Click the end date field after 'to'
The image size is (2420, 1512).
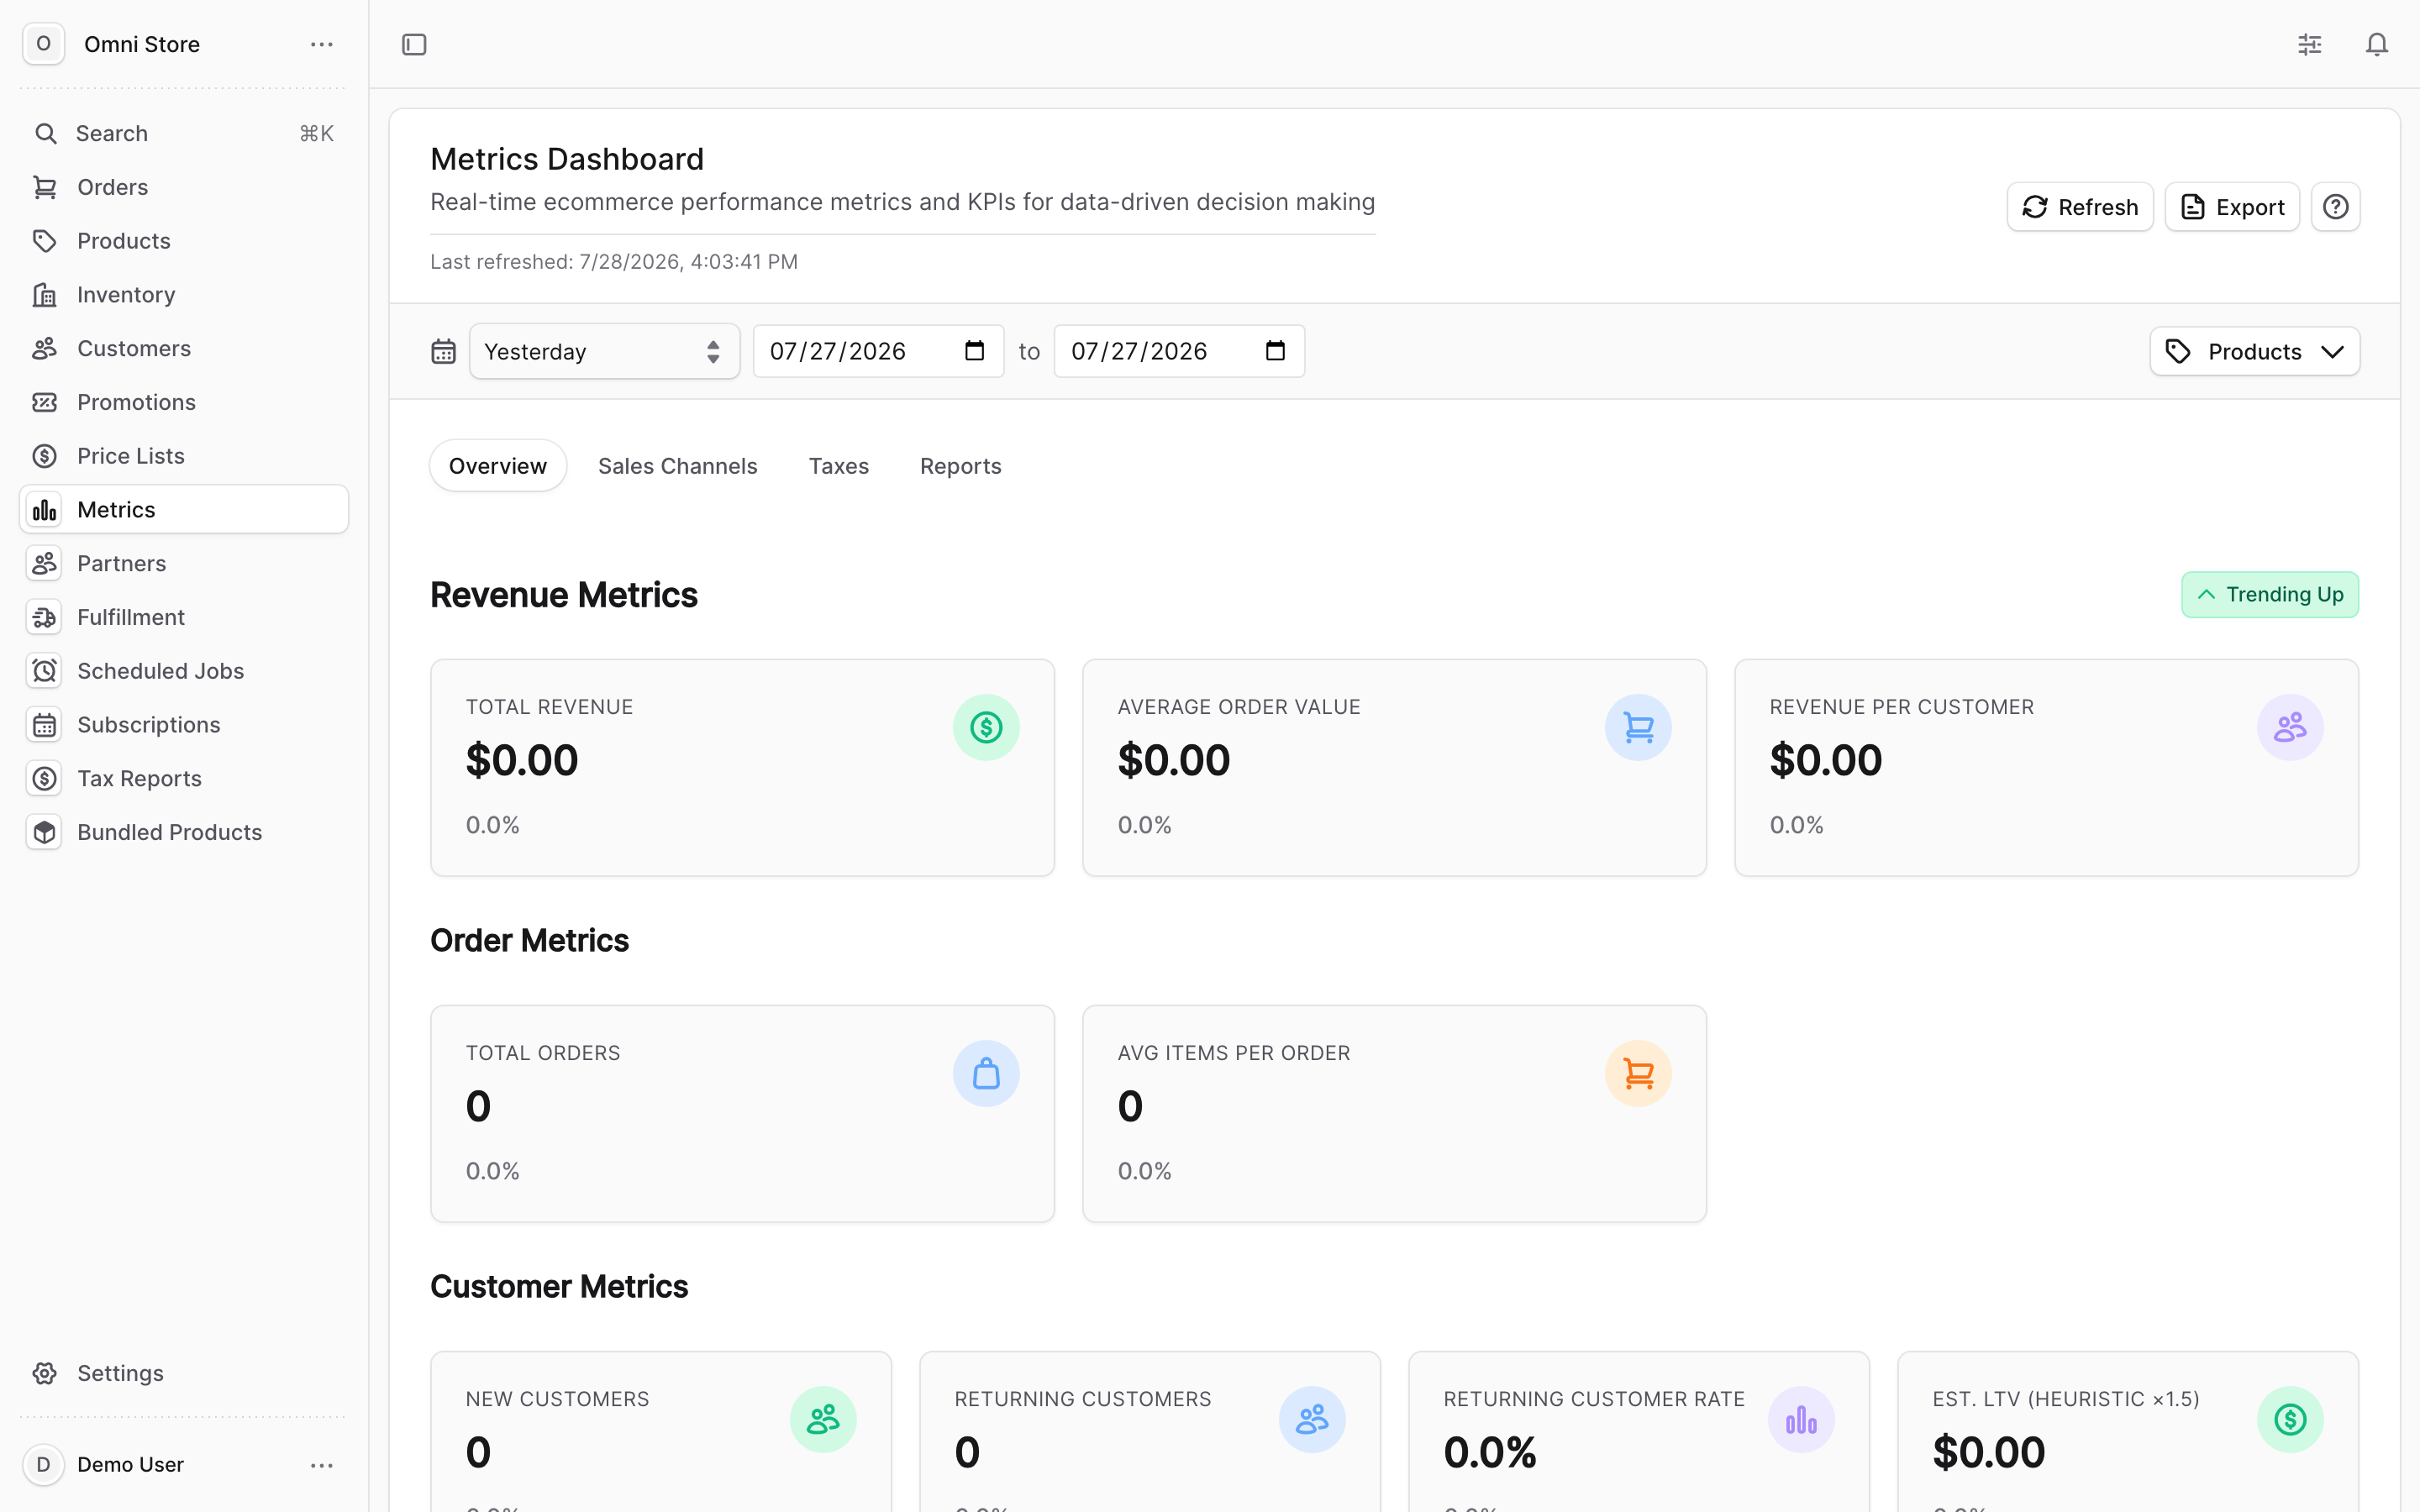[1178, 351]
